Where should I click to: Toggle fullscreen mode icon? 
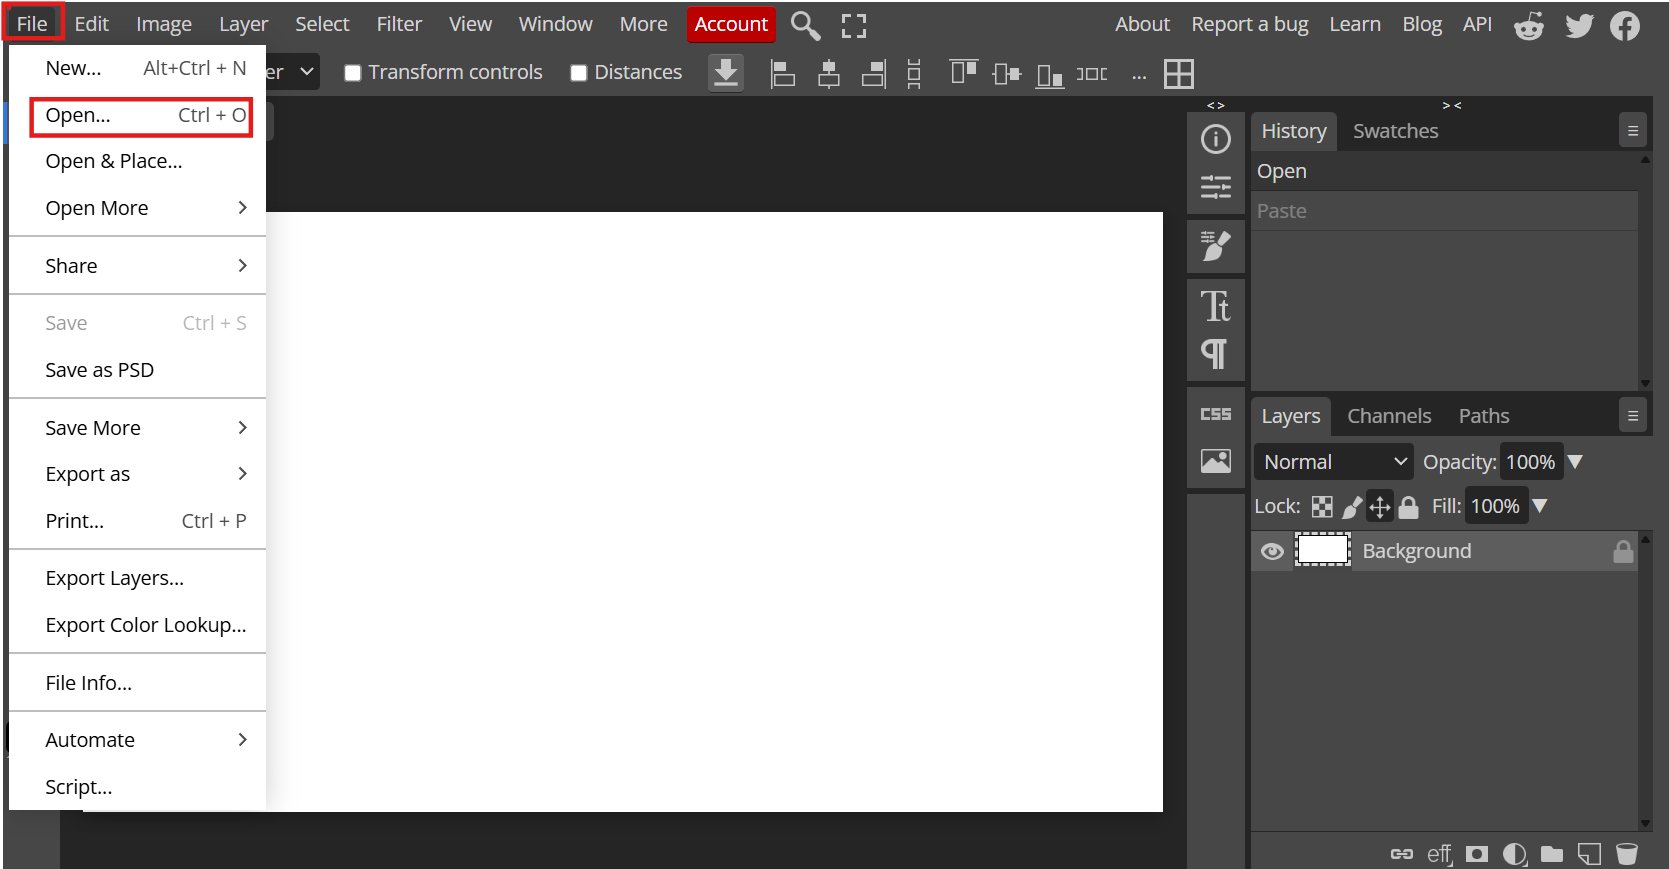854,26
